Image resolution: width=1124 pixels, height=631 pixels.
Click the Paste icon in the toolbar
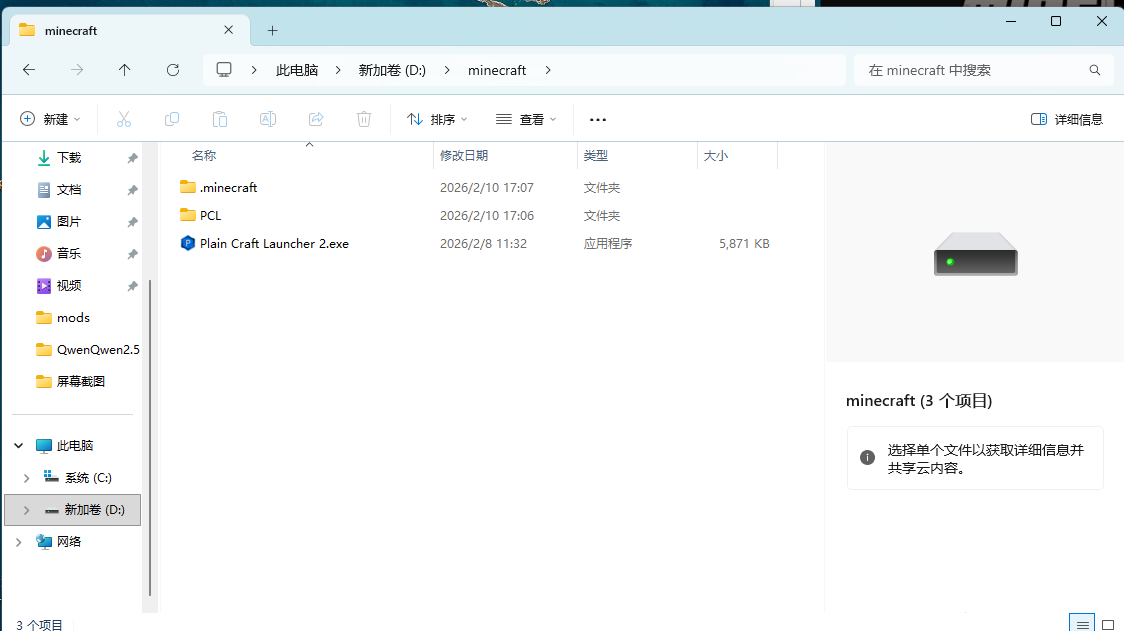[219, 119]
